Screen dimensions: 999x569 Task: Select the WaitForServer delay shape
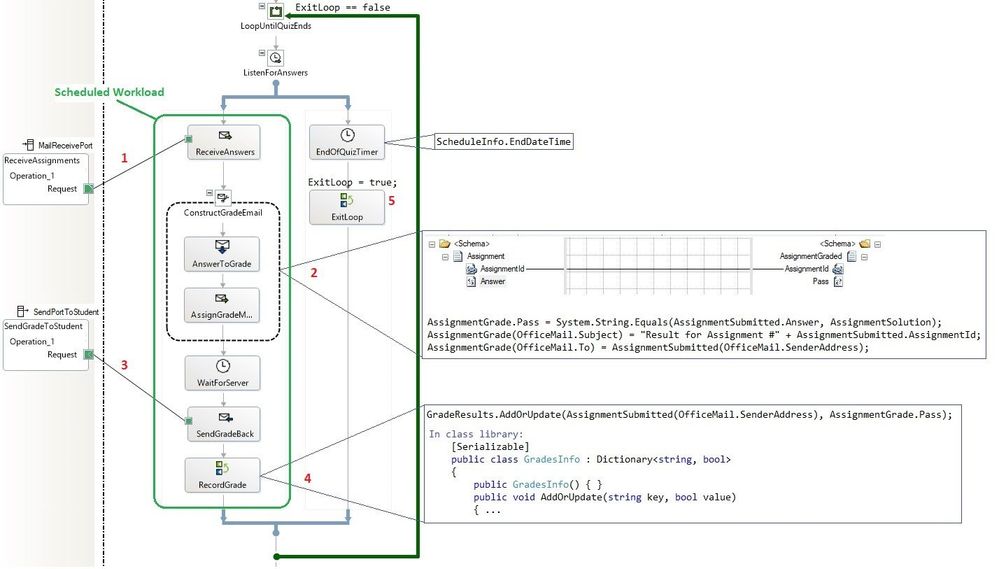tap(222, 373)
